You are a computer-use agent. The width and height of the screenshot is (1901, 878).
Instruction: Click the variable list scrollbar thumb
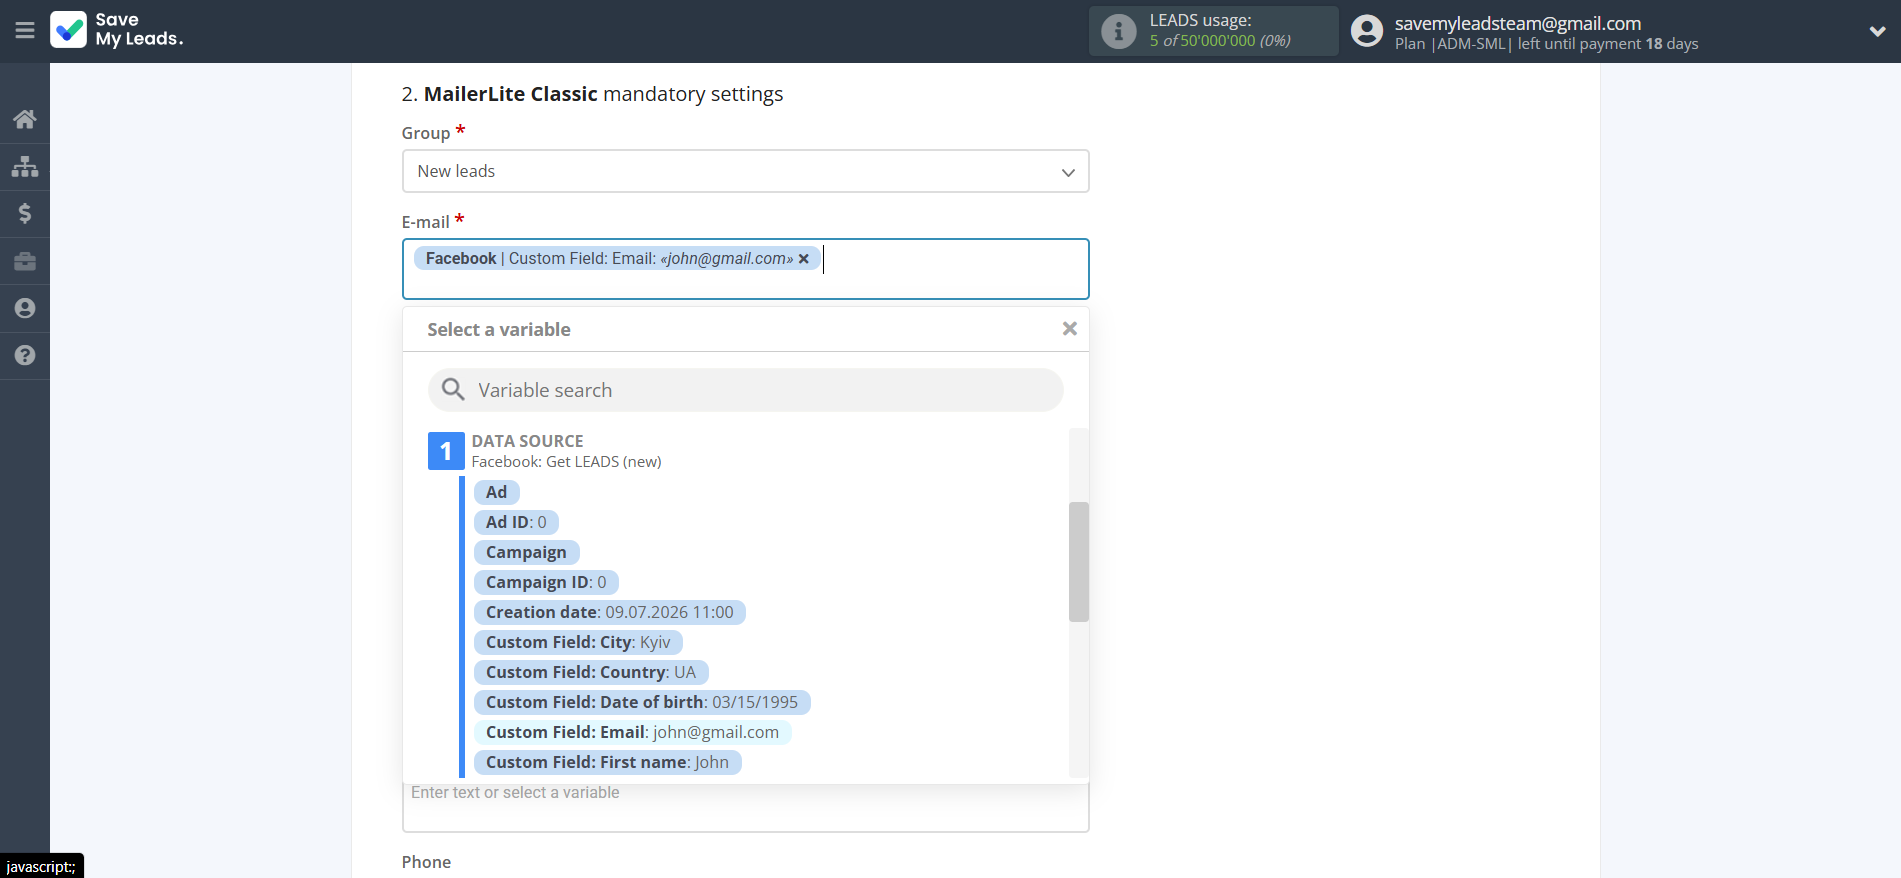coord(1078,562)
